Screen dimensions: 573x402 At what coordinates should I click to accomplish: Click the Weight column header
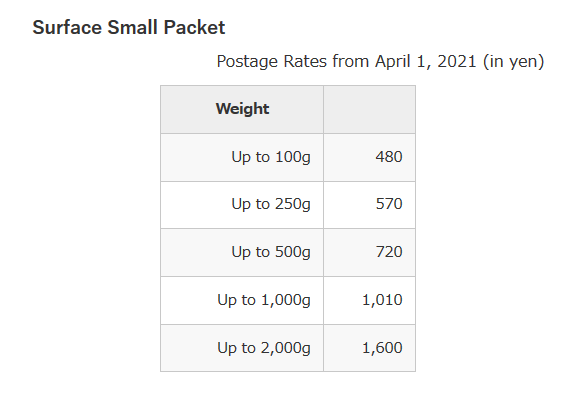click(x=242, y=109)
